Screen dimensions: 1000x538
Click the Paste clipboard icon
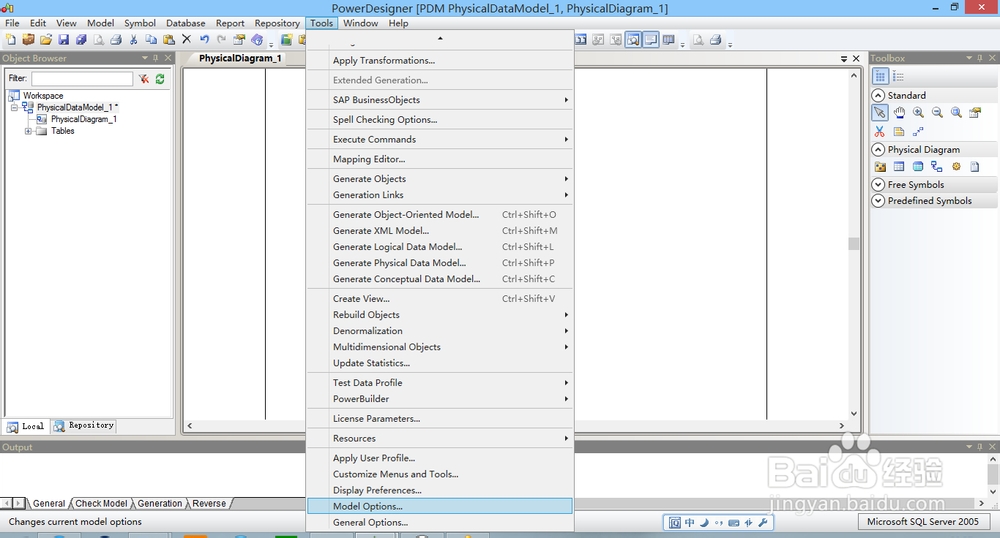169,40
